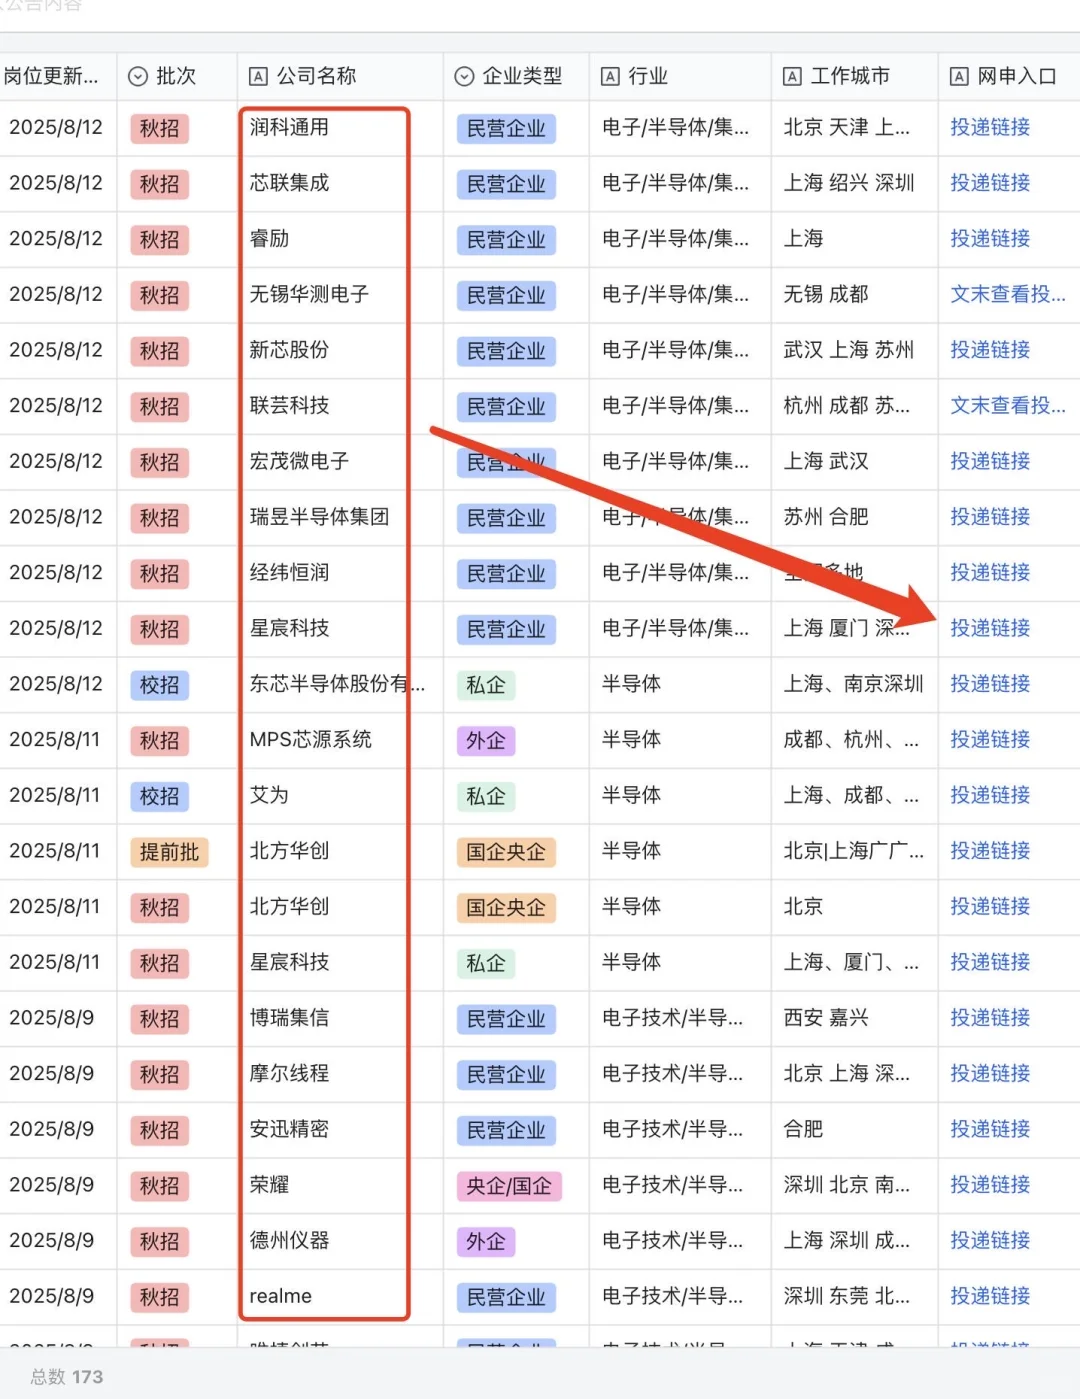Open 投递链接 for MPS芯源系统
1080x1399 pixels.
(x=990, y=739)
